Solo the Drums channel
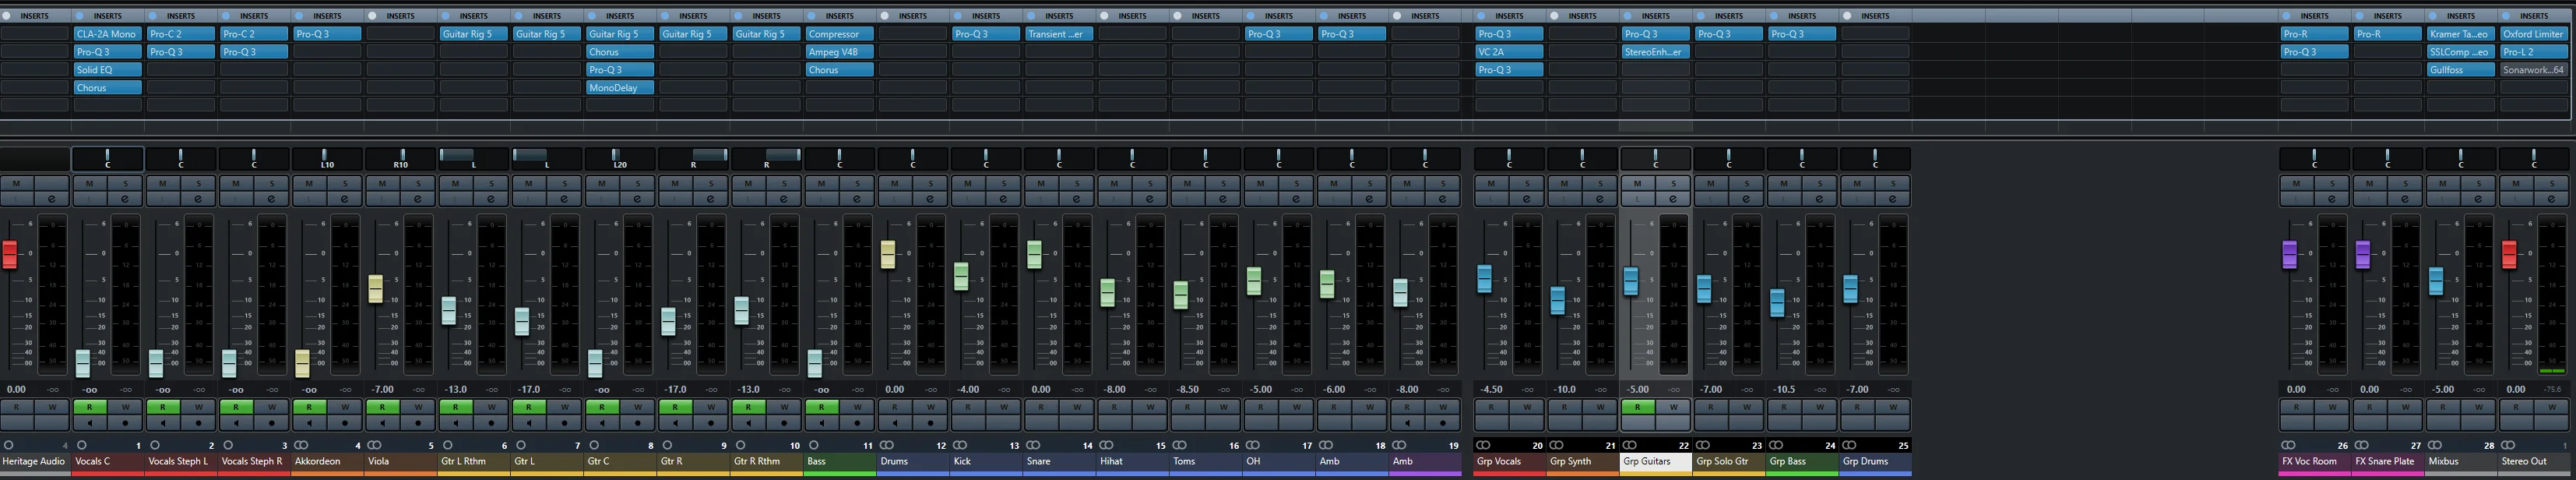This screenshot has width=2576, height=480. coord(930,183)
